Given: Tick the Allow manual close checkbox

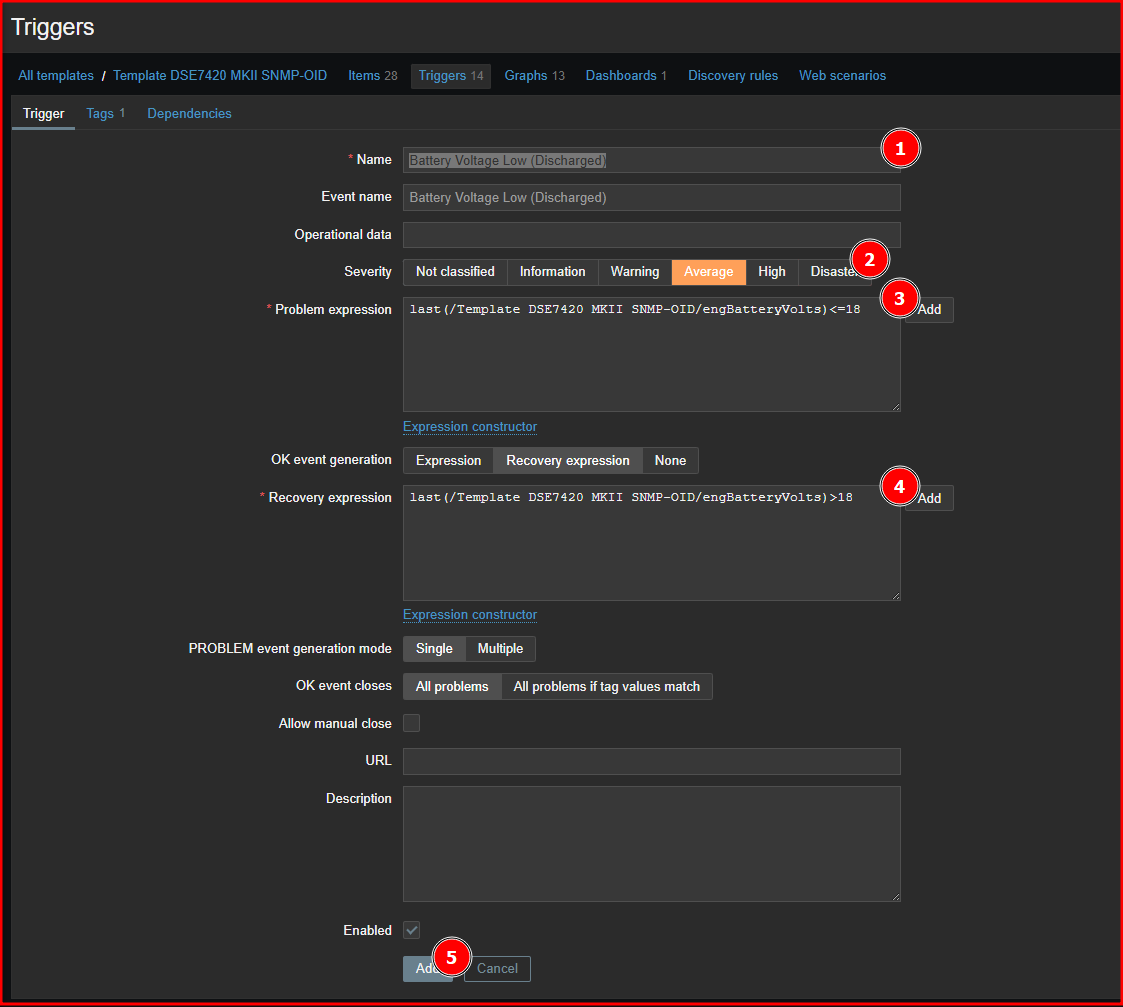Looking at the screenshot, I should click(x=412, y=723).
